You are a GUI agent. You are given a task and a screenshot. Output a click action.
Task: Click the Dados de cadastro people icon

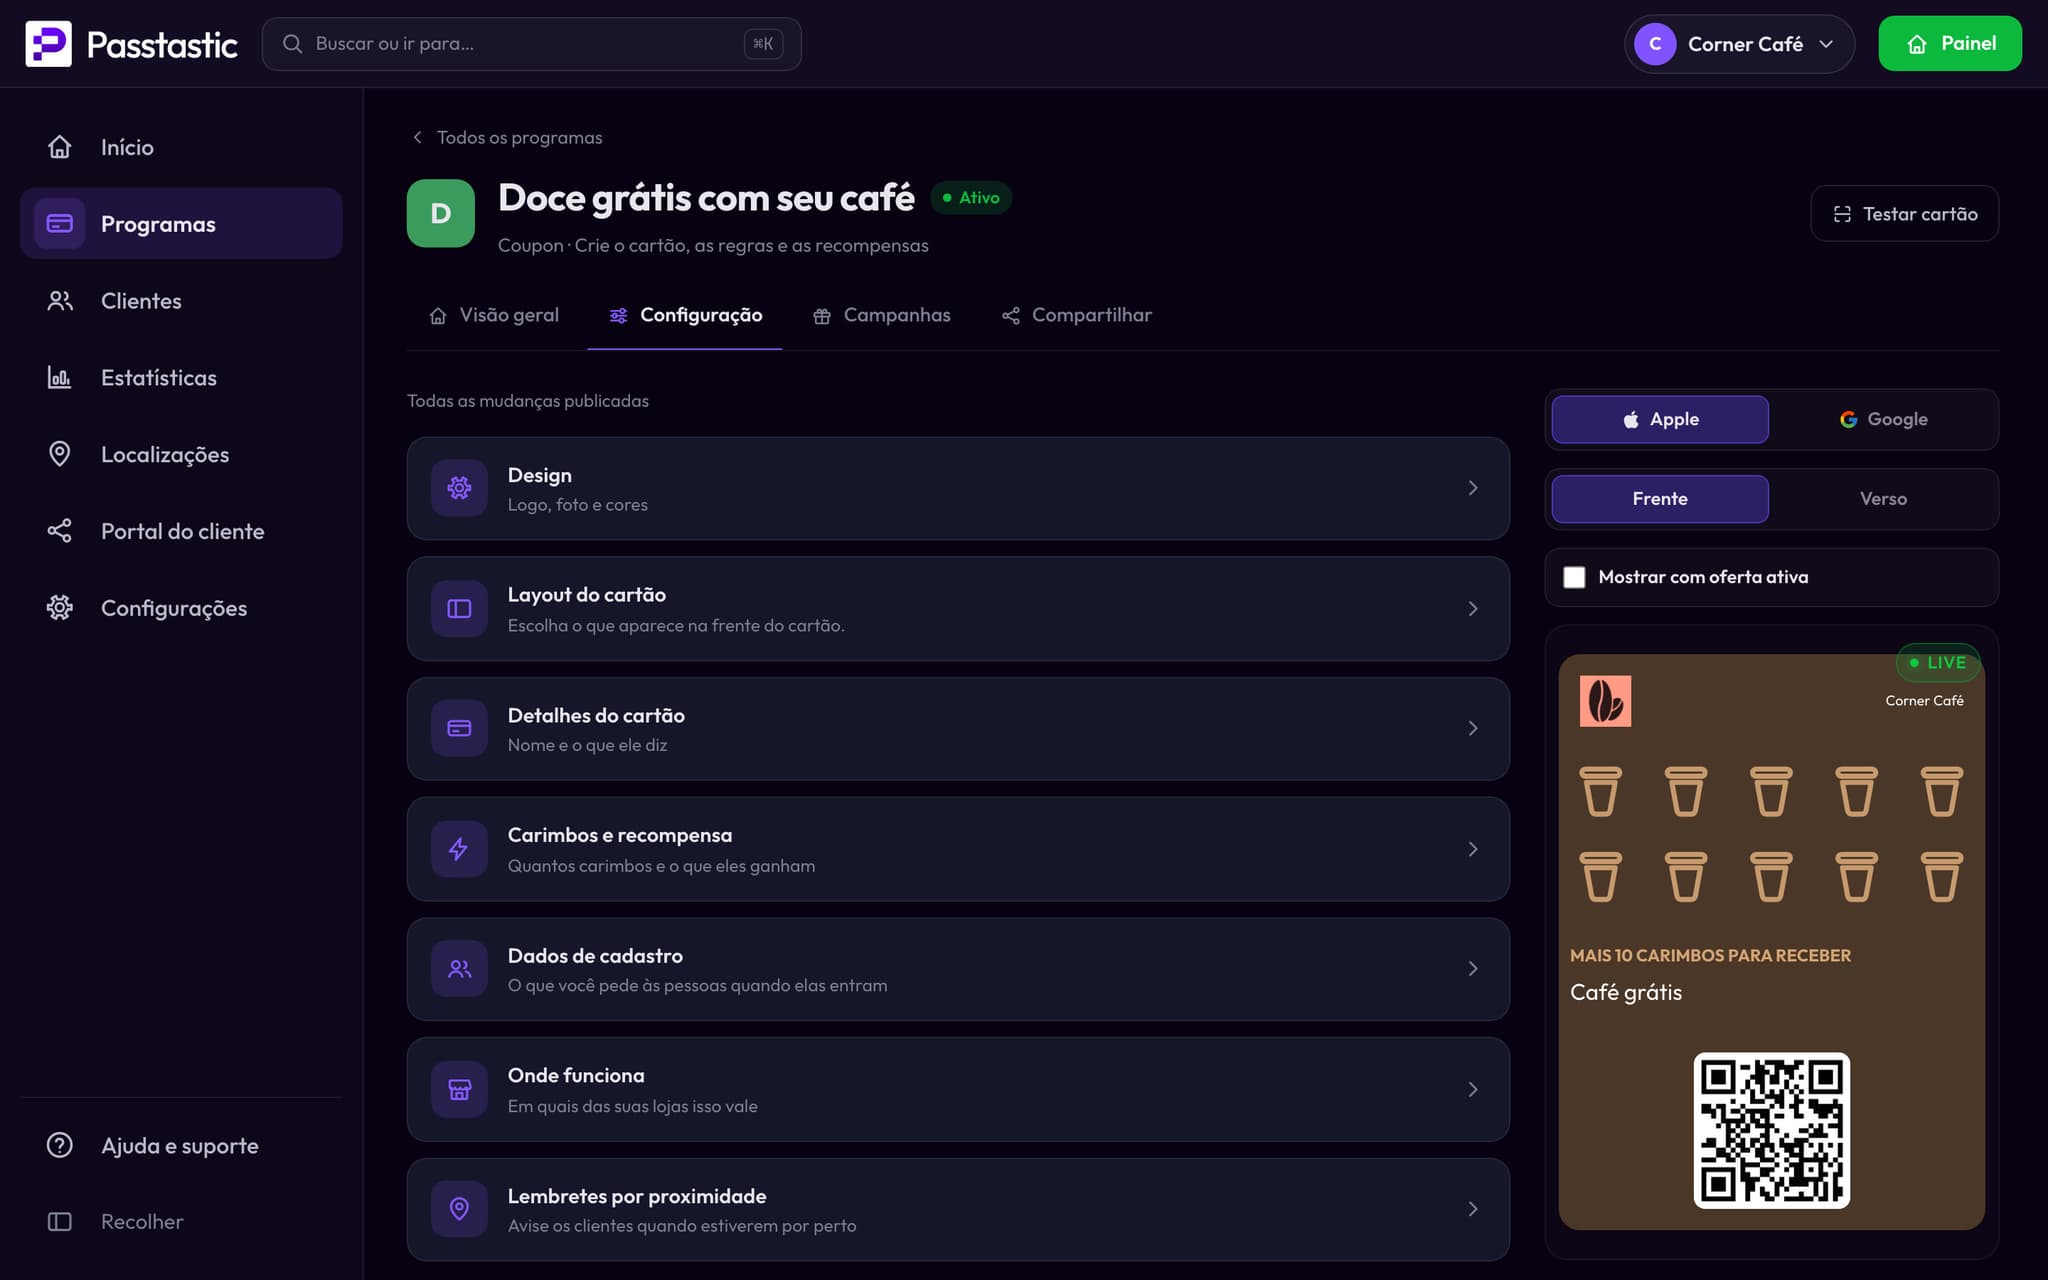[459, 969]
